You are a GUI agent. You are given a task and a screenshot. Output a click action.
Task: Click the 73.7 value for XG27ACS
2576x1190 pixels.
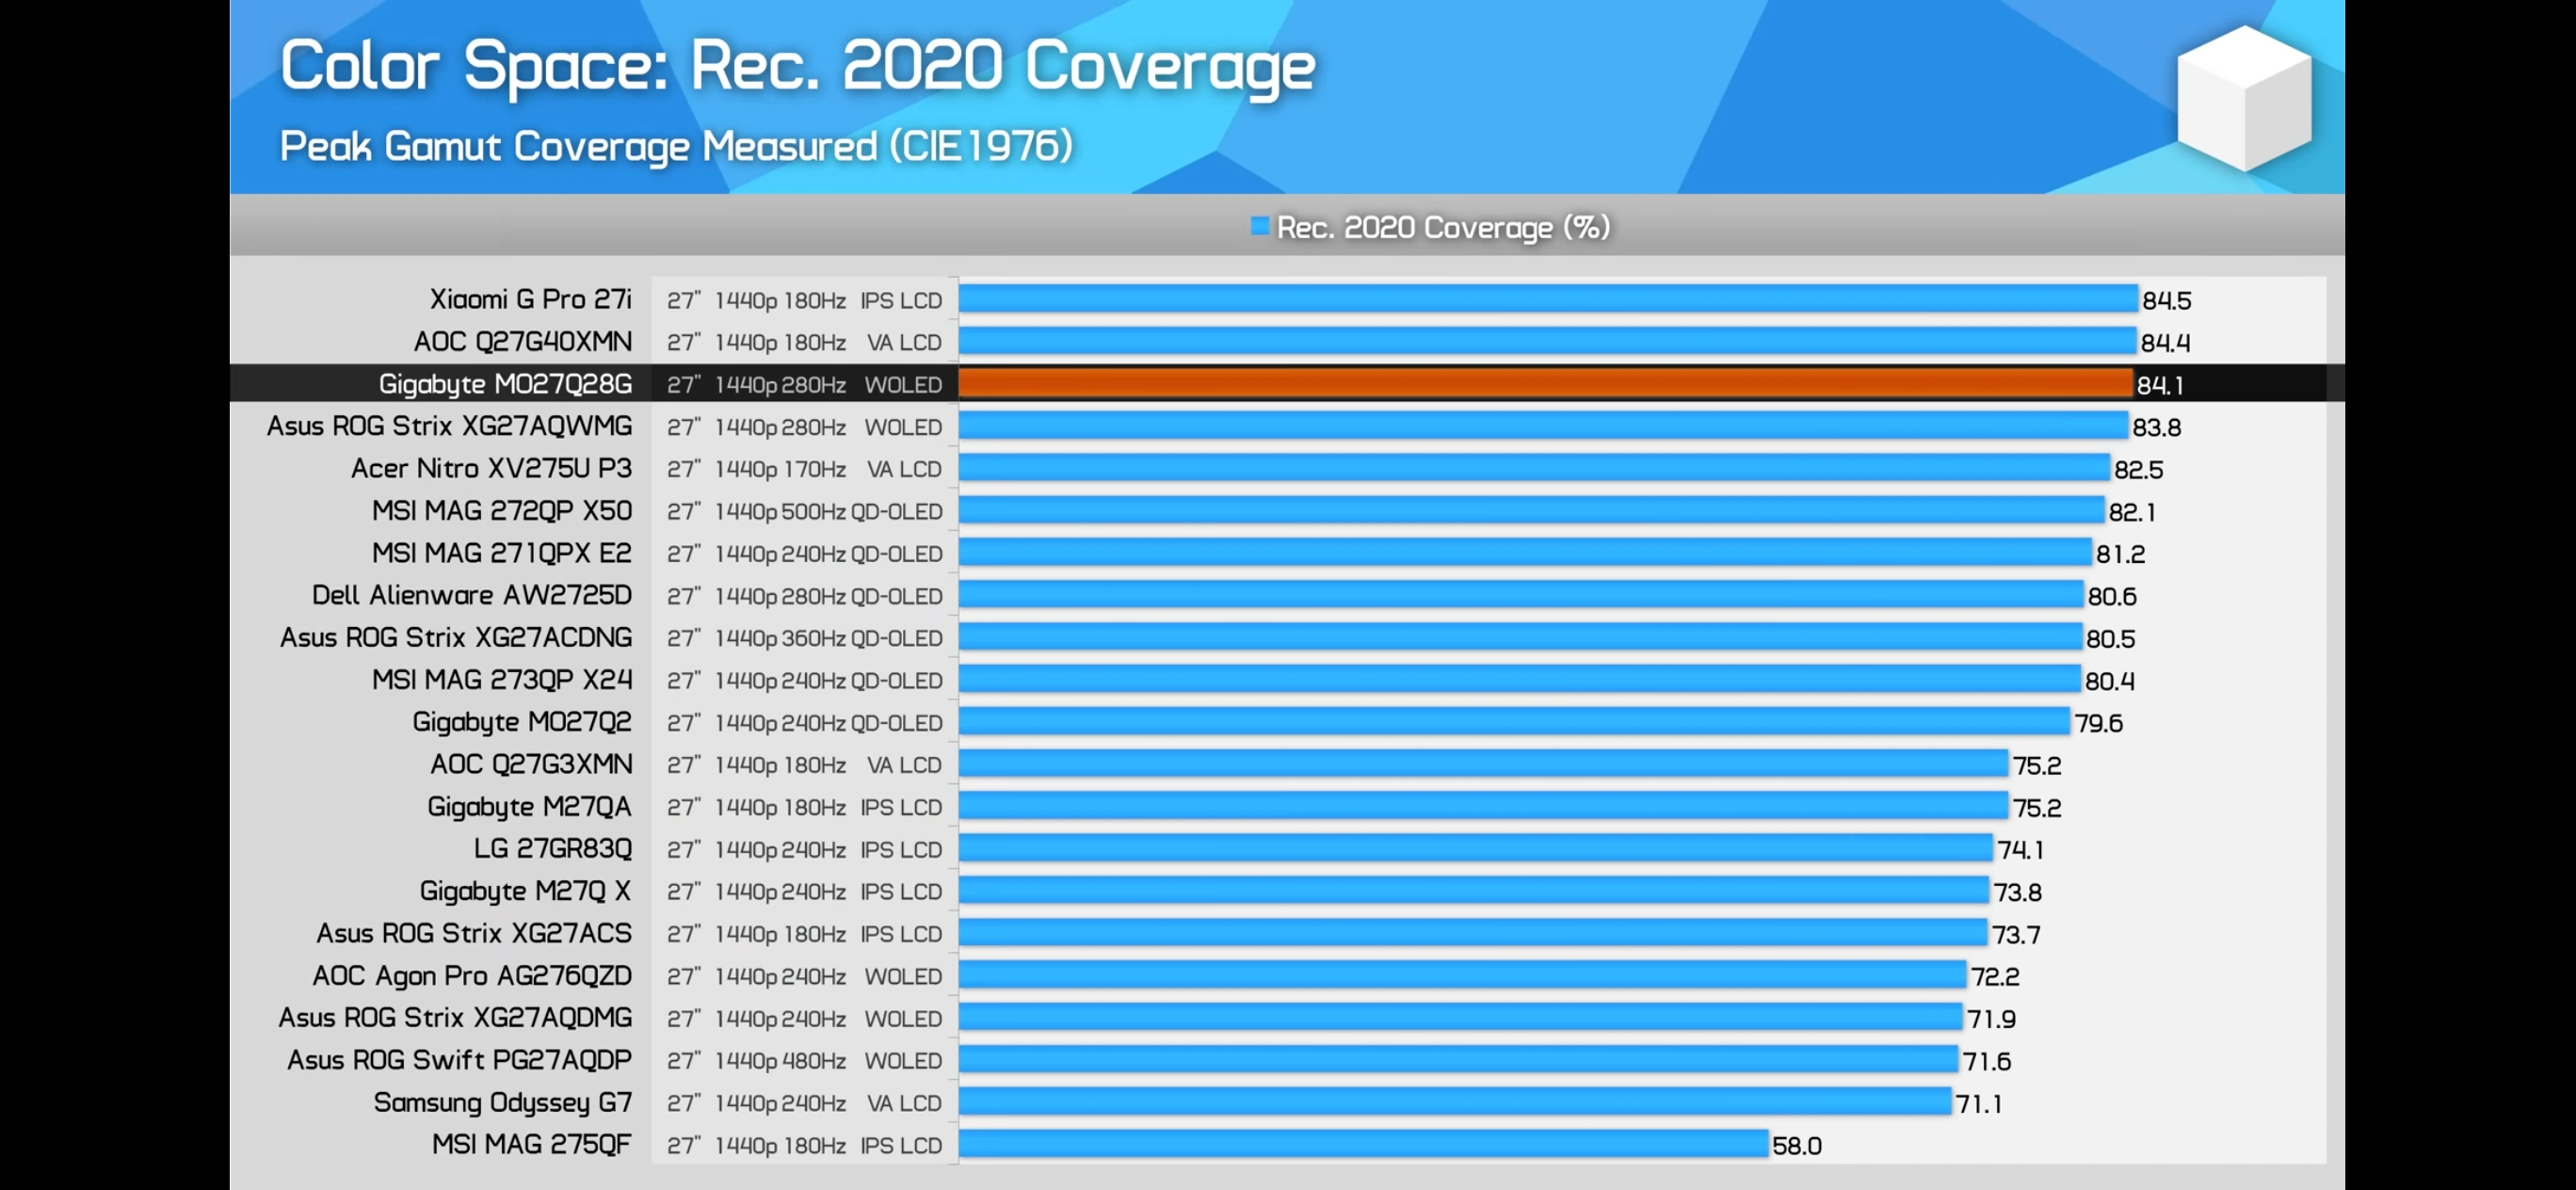pos(2016,934)
